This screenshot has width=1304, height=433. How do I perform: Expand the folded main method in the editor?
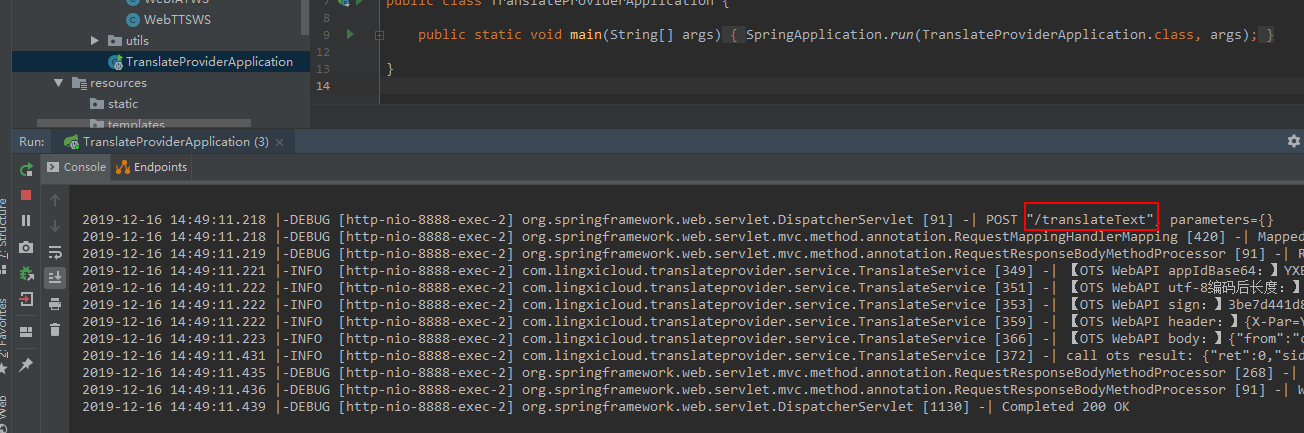380,35
